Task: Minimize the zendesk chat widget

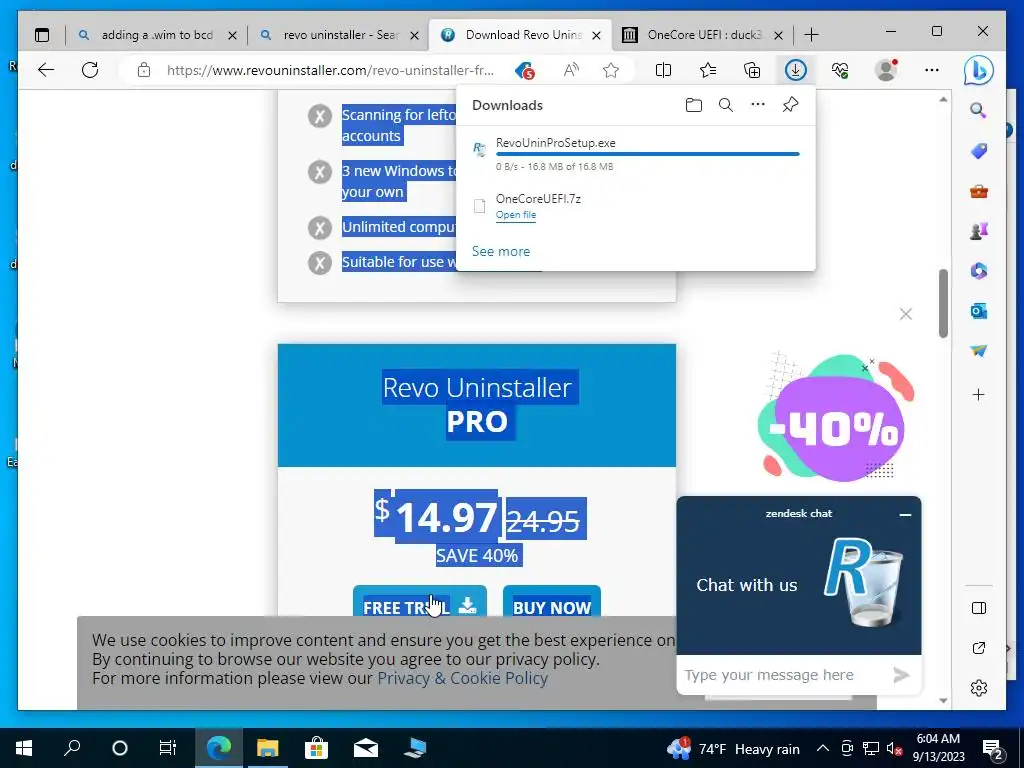Action: pyautogui.click(x=905, y=515)
